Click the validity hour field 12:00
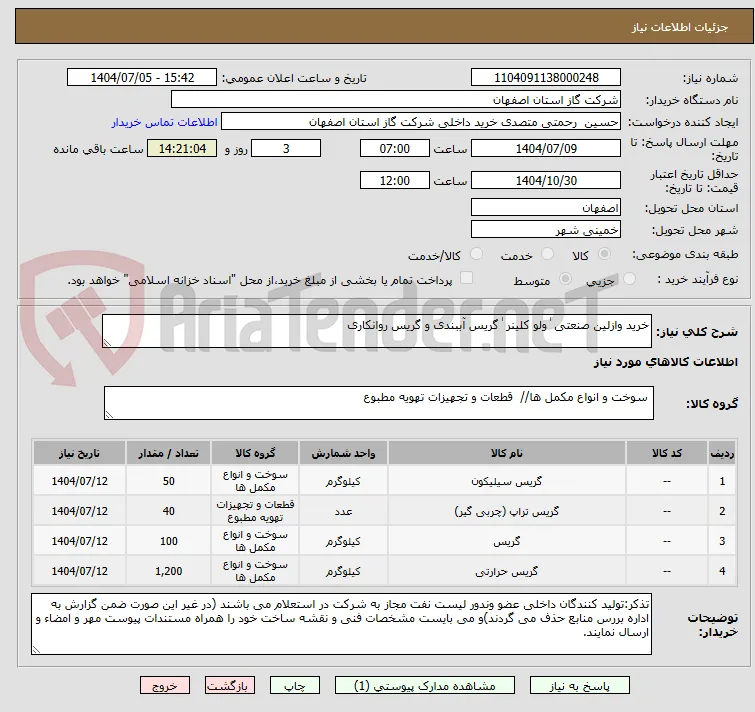 tap(394, 181)
